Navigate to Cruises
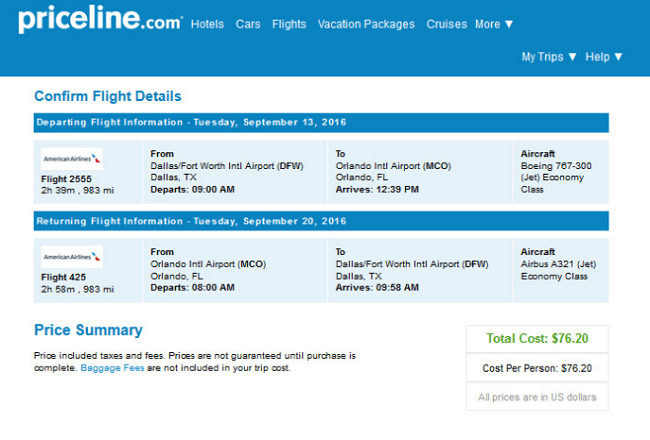Image resolution: width=650 pixels, height=440 pixels. click(446, 24)
